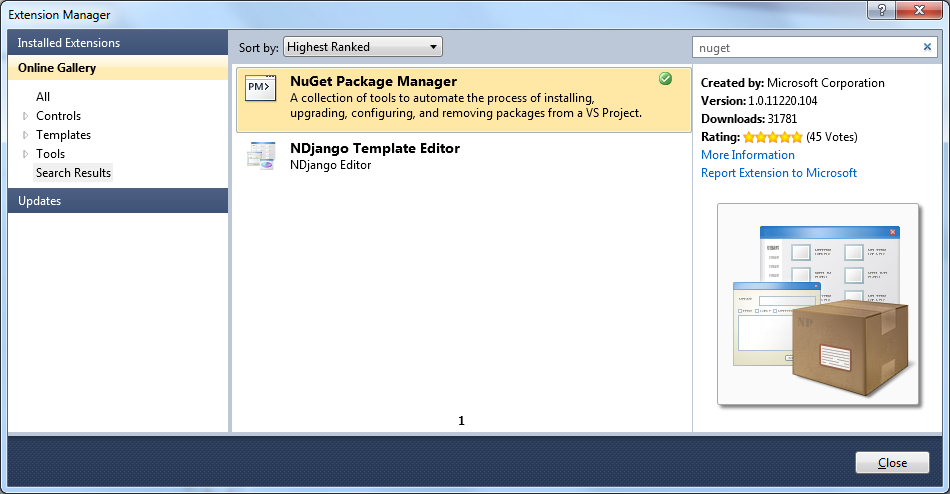
Task: Clear the search box with X icon
Action: [x=927, y=47]
